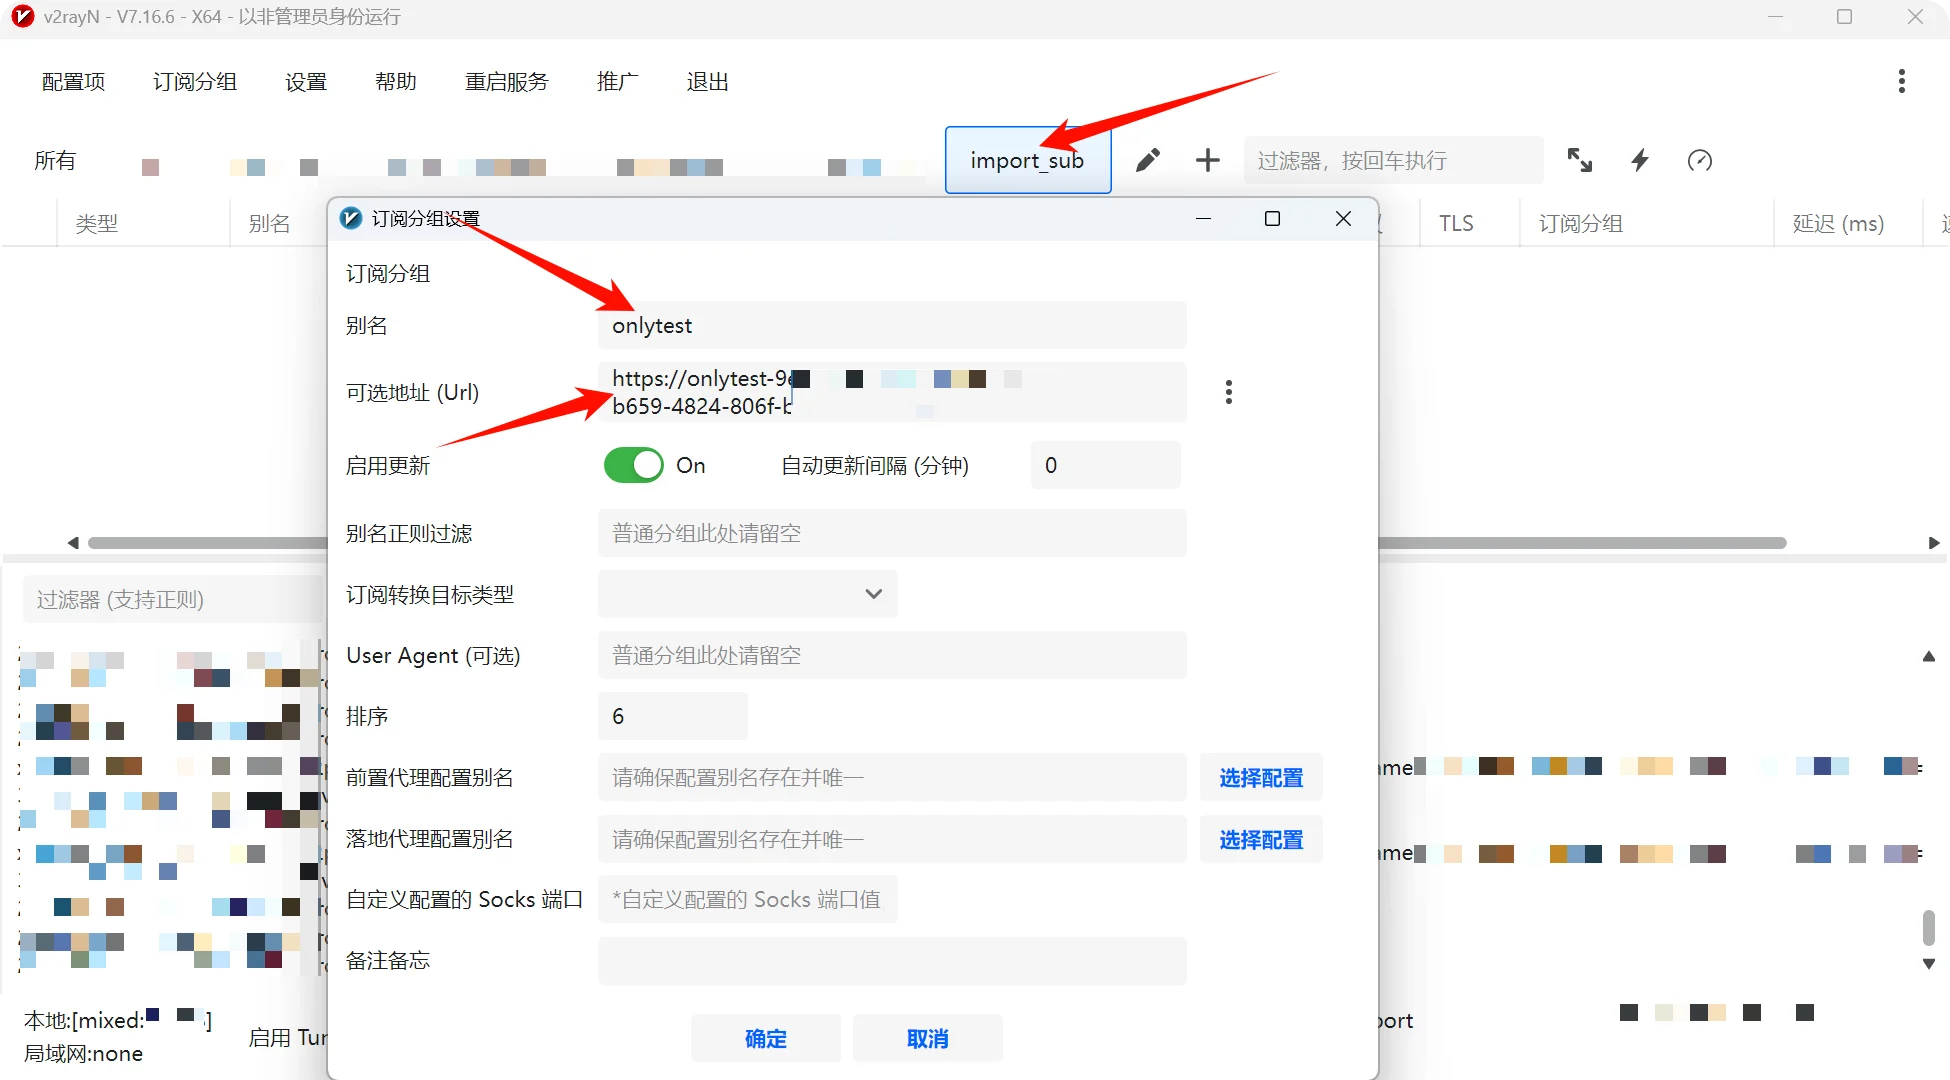Viewport: 1950px width, 1080px height.
Task: Click the 确定 button
Action: [765, 1039]
